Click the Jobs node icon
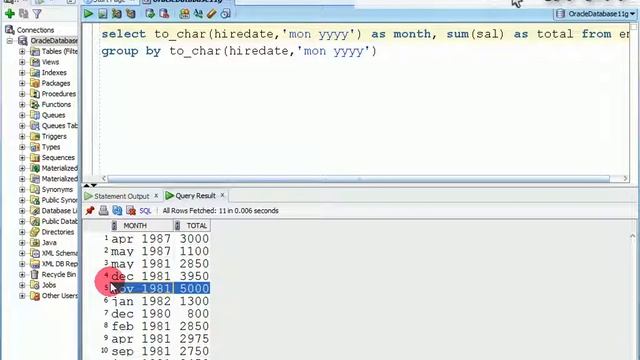This screenshot has height=360, width=640. [35, 285]
